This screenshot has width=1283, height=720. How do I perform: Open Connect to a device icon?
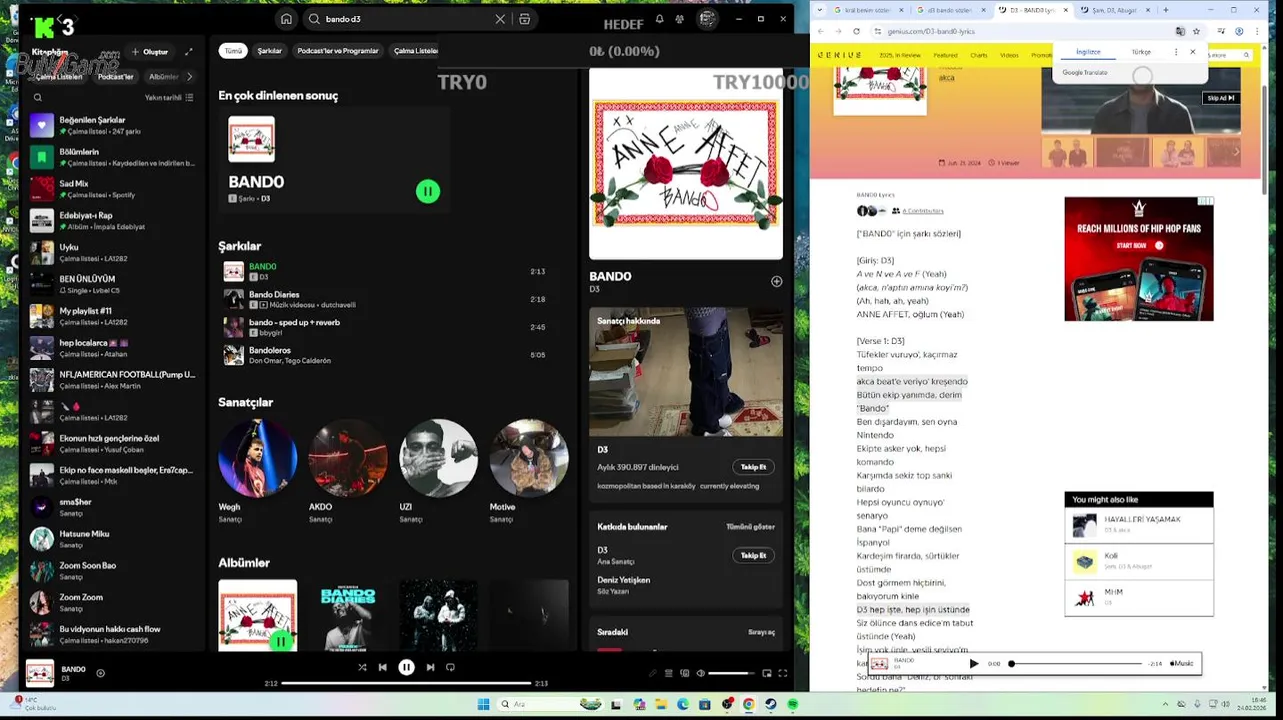[685, 673]
